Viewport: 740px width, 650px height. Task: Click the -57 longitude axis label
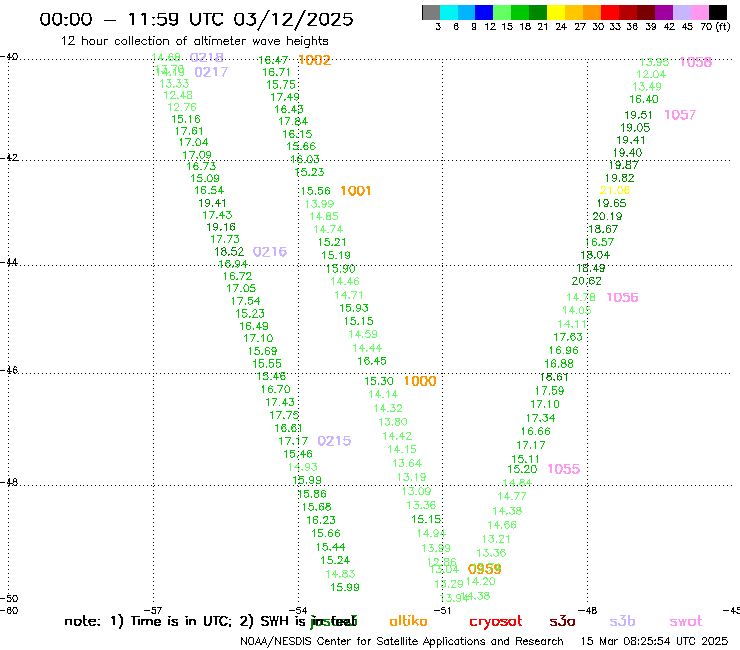[153, 611]
